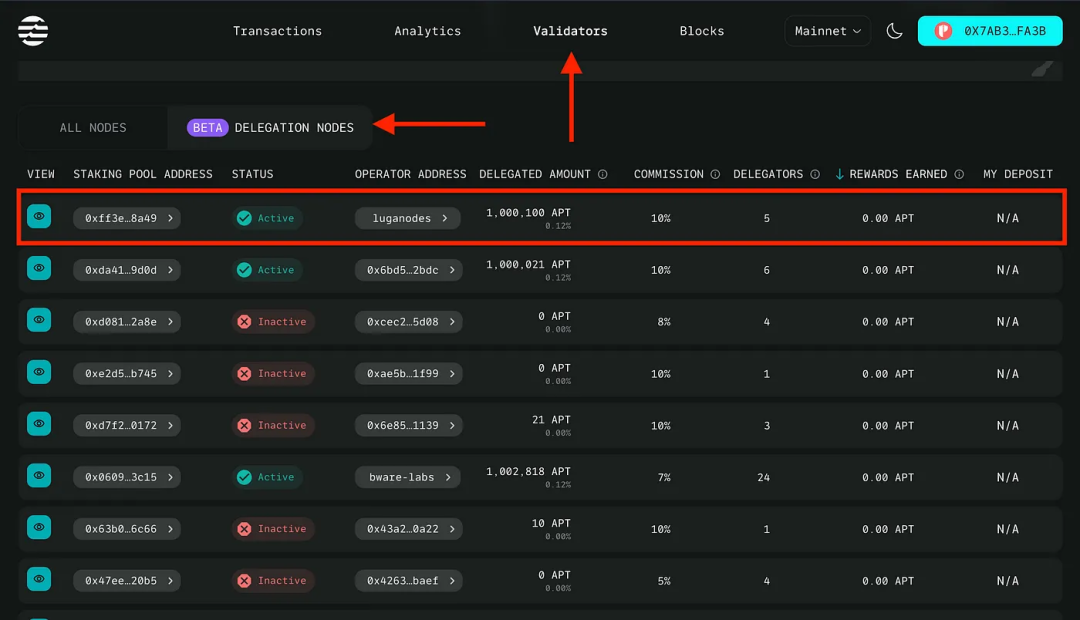Click Inactive status badge for 0xd081…2a8e

tap(273, 322)
